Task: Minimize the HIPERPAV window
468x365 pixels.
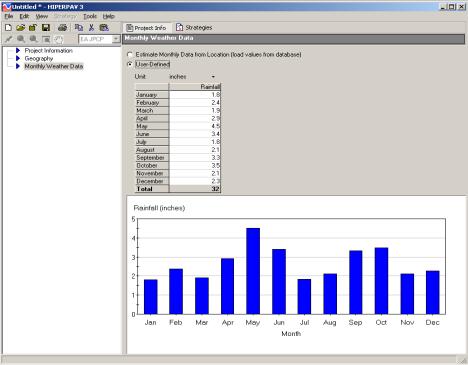Action: pyautogui.click(x=443, y=7)
